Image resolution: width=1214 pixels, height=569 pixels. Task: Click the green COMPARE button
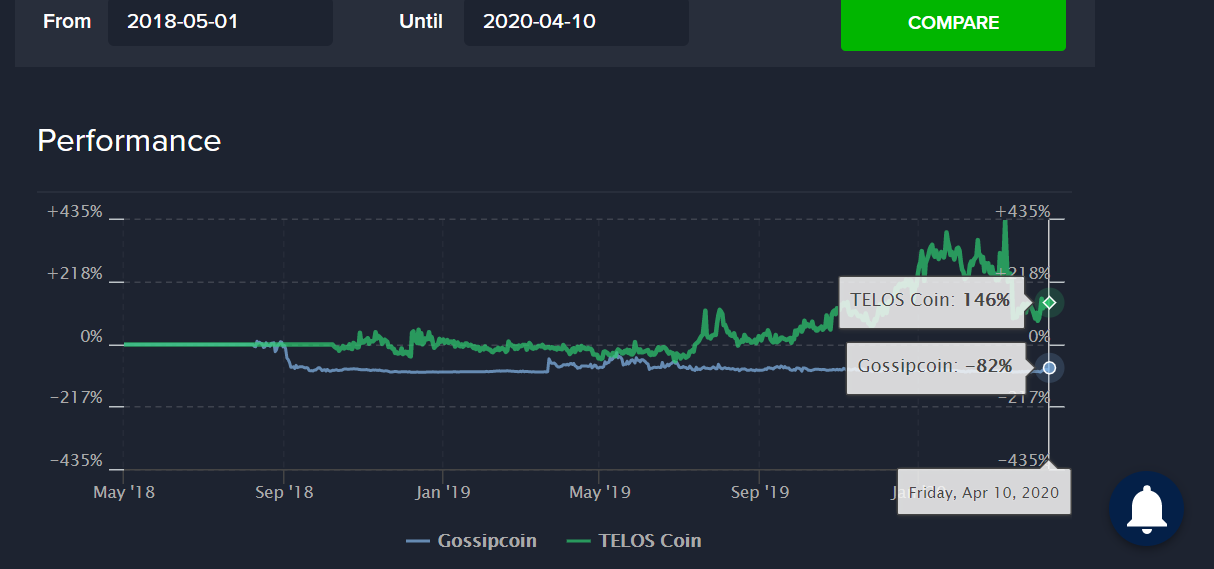tap(953, 23)
